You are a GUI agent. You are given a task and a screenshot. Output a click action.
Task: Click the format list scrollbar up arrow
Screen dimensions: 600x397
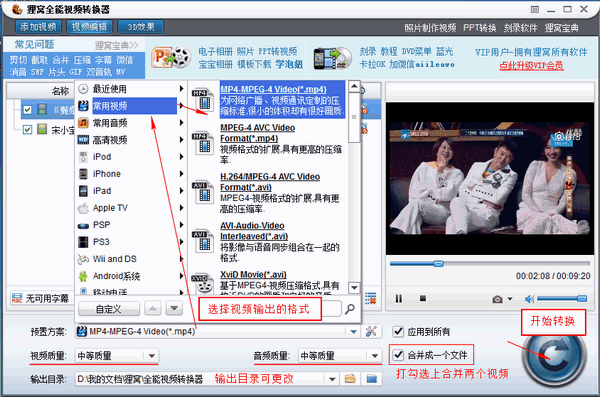(x=354, y=86)
